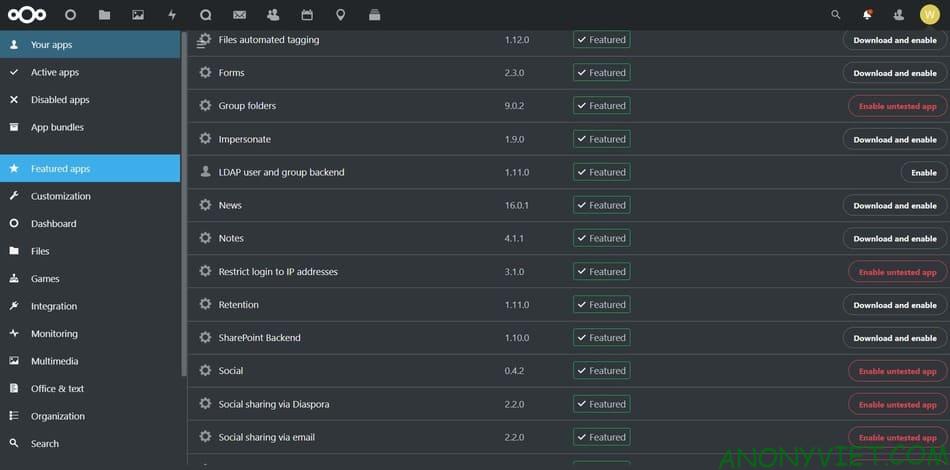Click Download and enable for Forms
This screenshot has height=470, width=950.
point(894,73)
